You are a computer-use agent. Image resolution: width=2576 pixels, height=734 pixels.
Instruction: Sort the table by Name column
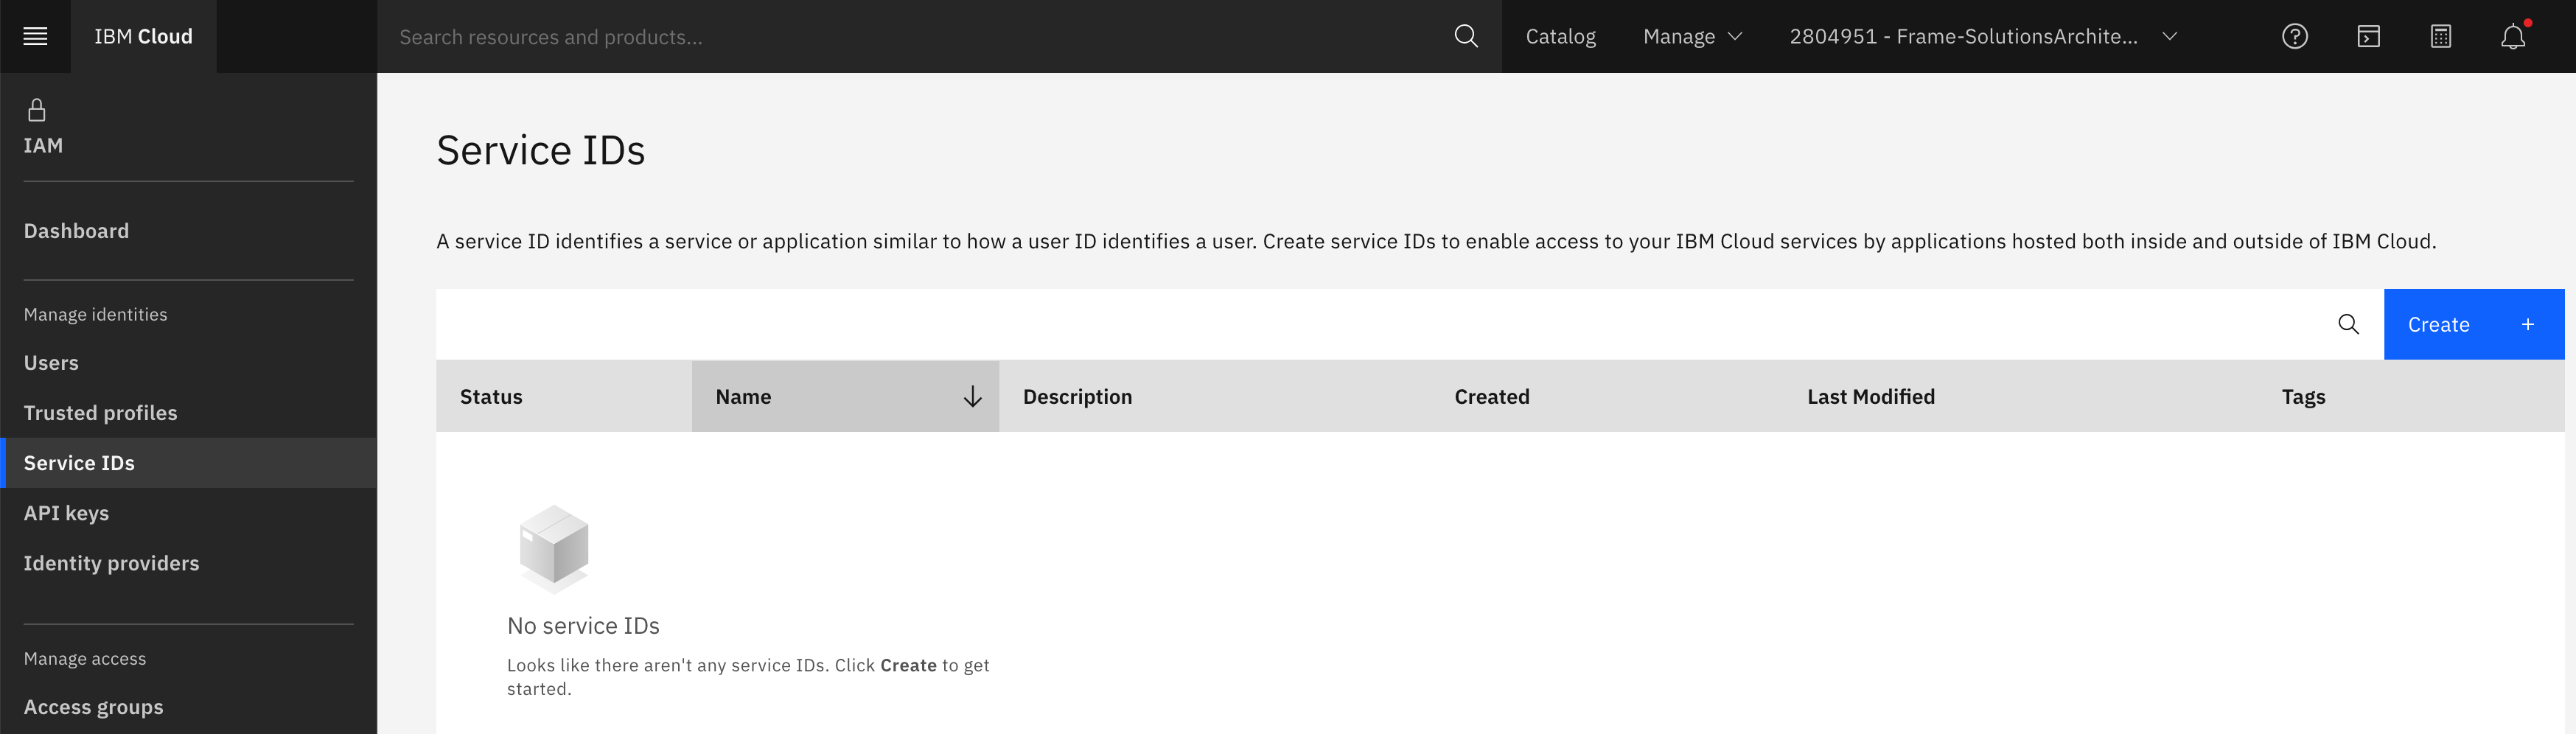[744, 396]
